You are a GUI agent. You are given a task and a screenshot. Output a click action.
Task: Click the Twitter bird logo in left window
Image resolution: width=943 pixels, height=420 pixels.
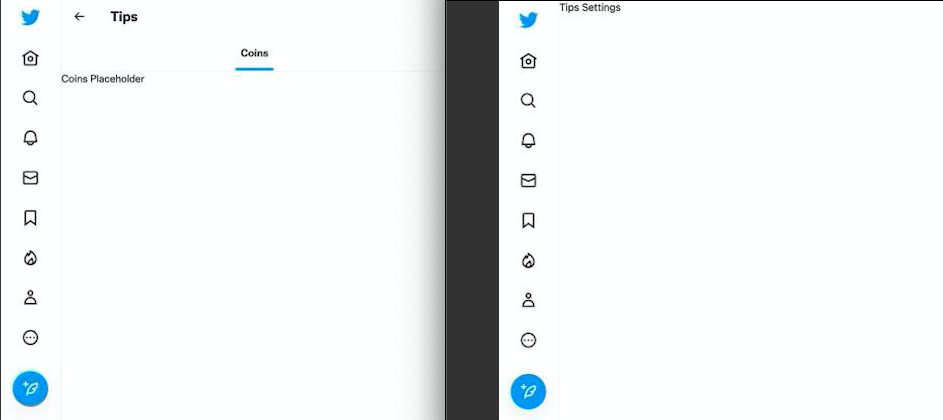[30, 17]
